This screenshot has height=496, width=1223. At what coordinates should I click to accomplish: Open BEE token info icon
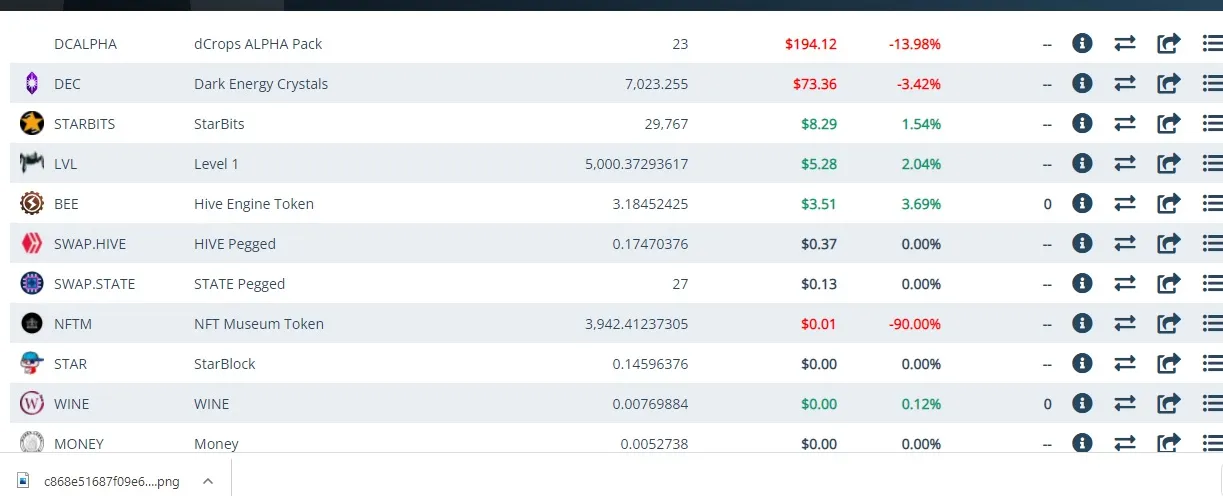coord(1081,204)
